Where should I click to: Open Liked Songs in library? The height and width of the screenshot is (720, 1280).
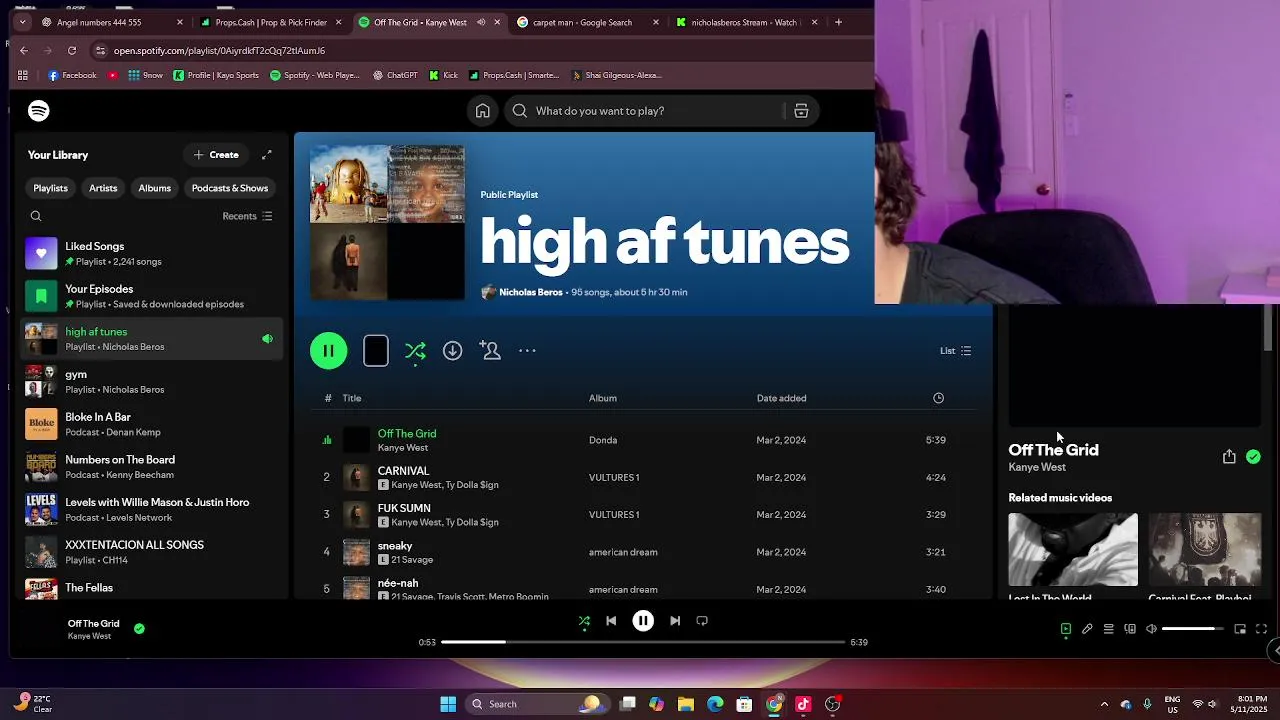click(152, 254)
